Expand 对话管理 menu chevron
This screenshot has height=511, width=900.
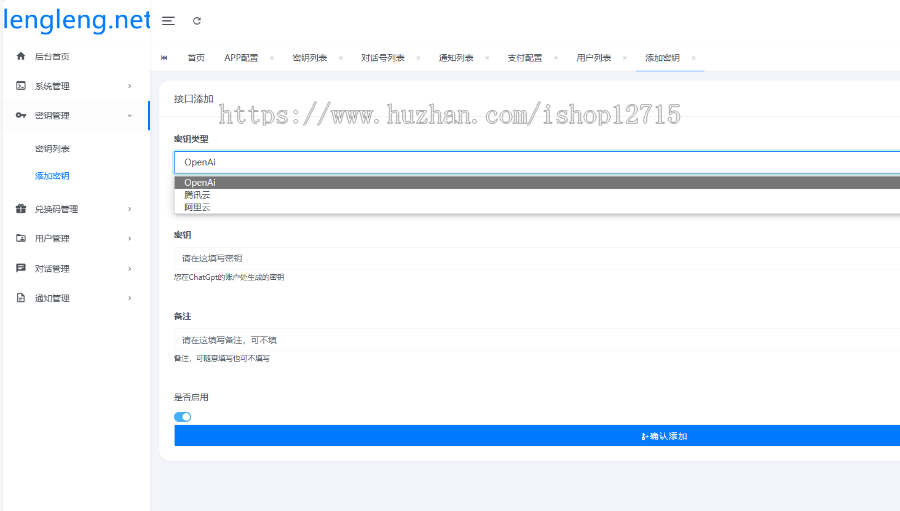coord(130,269)
